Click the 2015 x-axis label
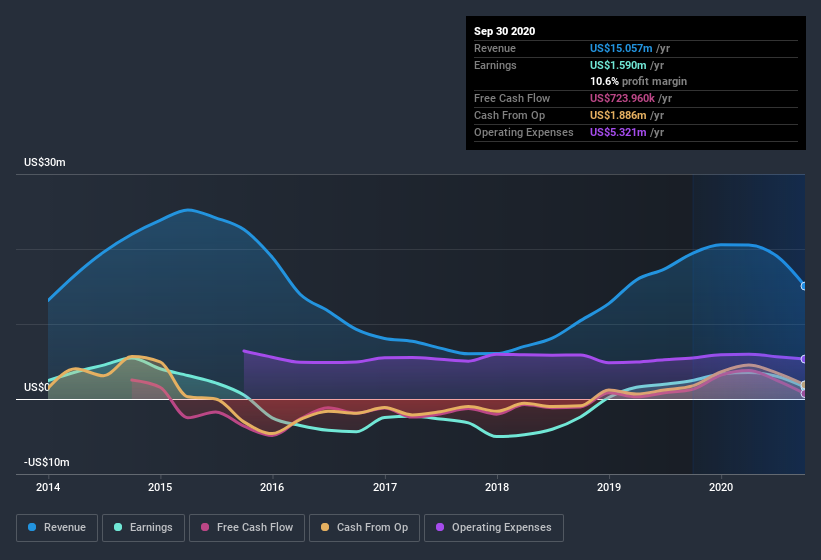Screen dimensions: 821x560 coord(160,487)
